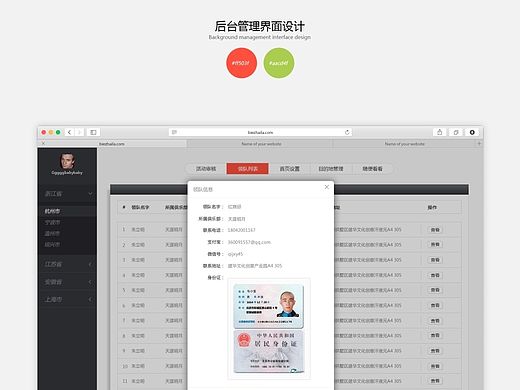Click back side of ID card image

point(269,352)
